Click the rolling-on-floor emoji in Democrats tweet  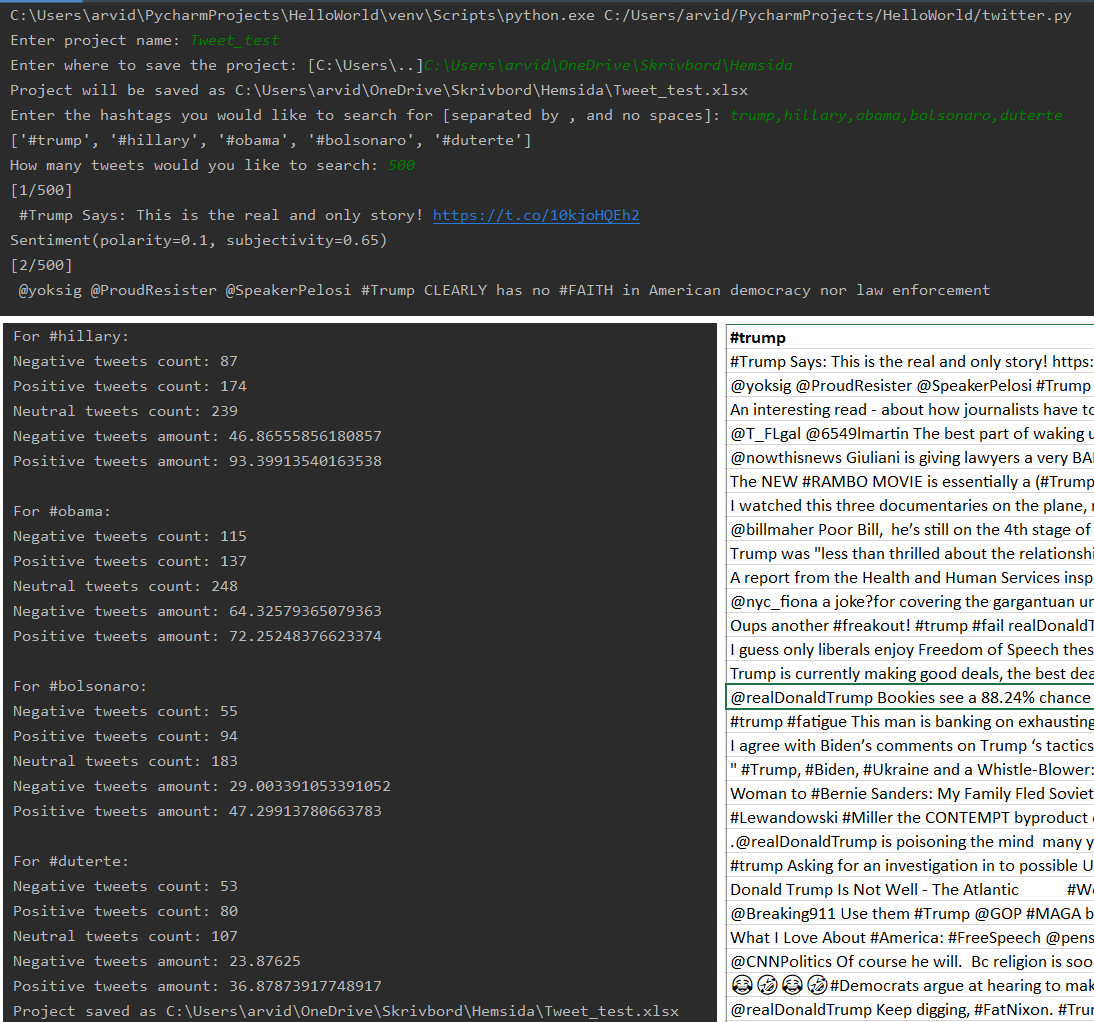pyautogui.click(x=767, y=985)
